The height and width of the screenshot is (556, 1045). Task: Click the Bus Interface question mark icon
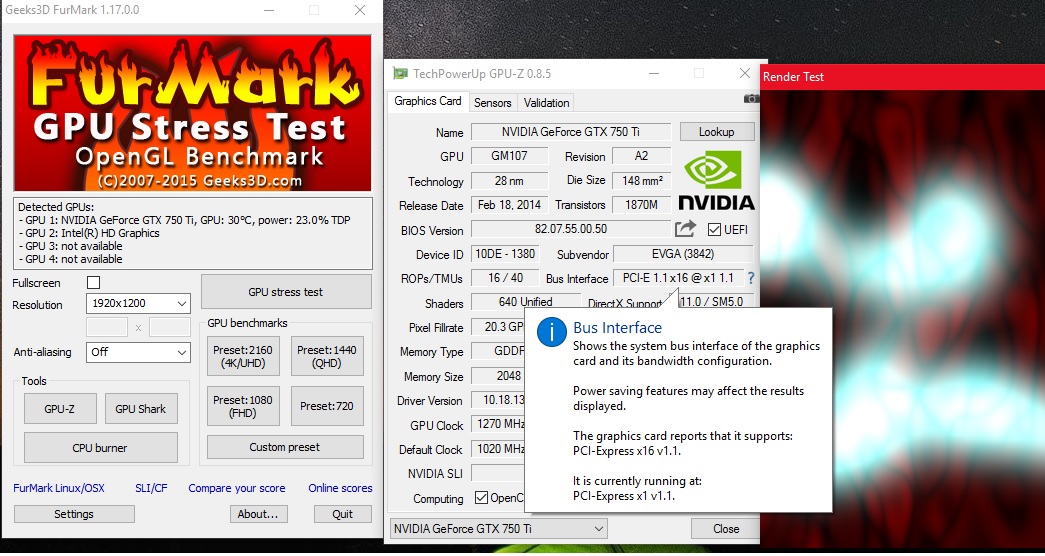(751, 278)
